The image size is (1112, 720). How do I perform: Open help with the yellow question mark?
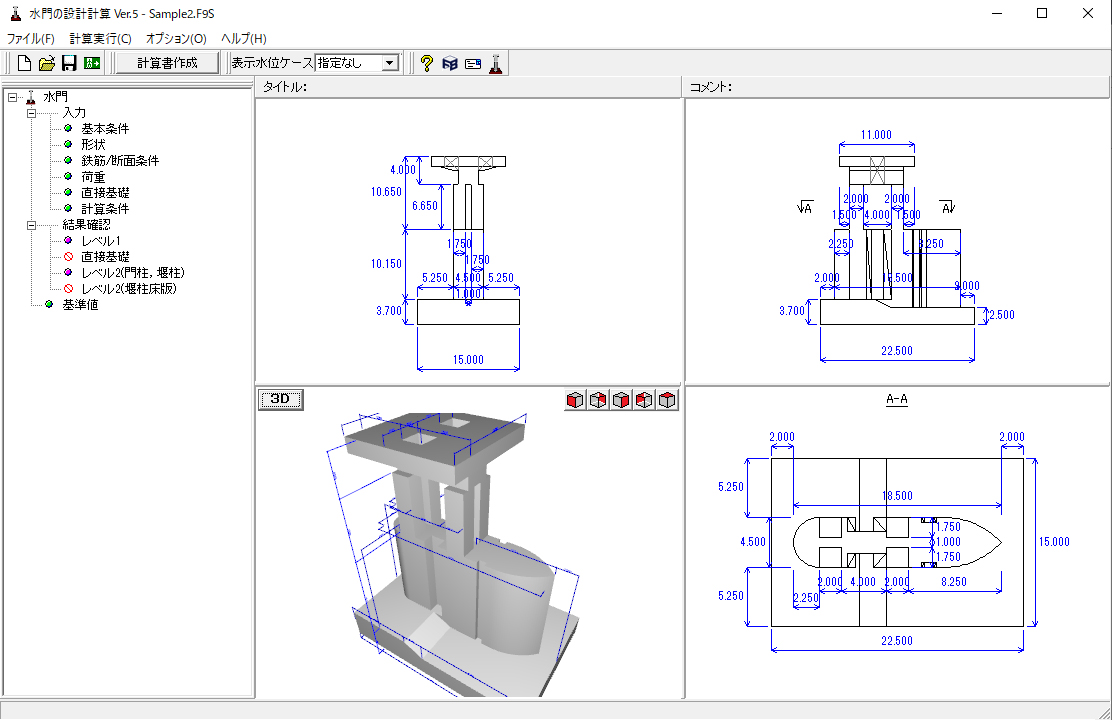pyautogui.click(x=426, y=63)
